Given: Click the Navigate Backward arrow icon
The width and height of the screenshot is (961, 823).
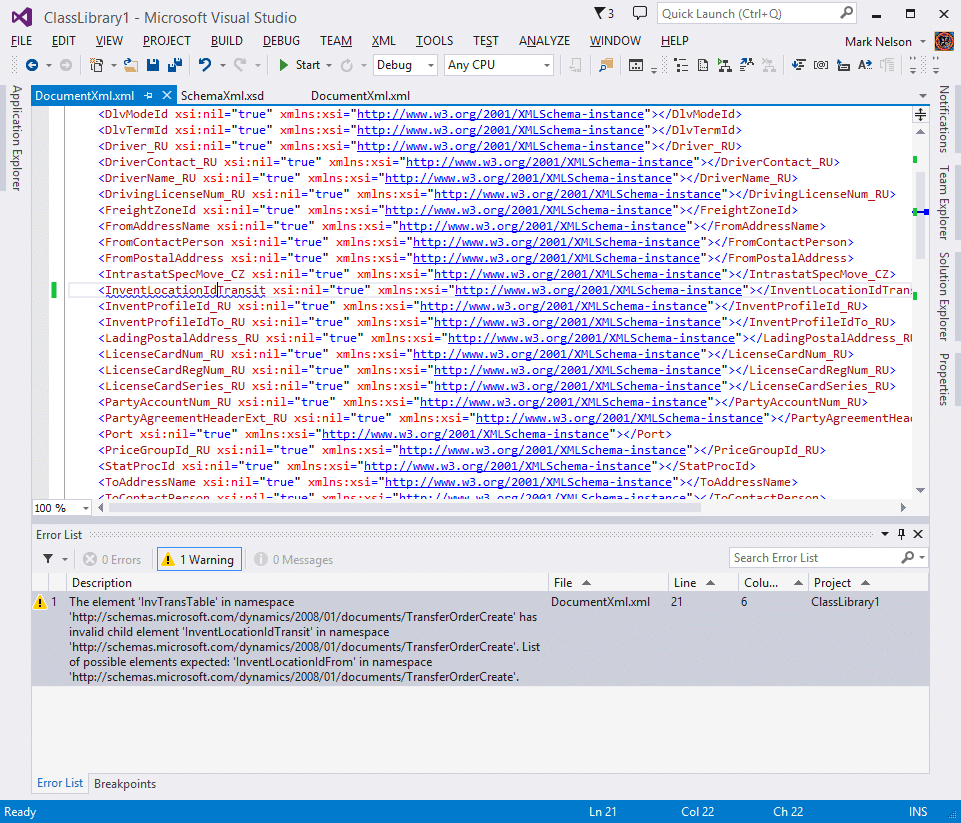Looking at the screenshot, I should point(32,64).
